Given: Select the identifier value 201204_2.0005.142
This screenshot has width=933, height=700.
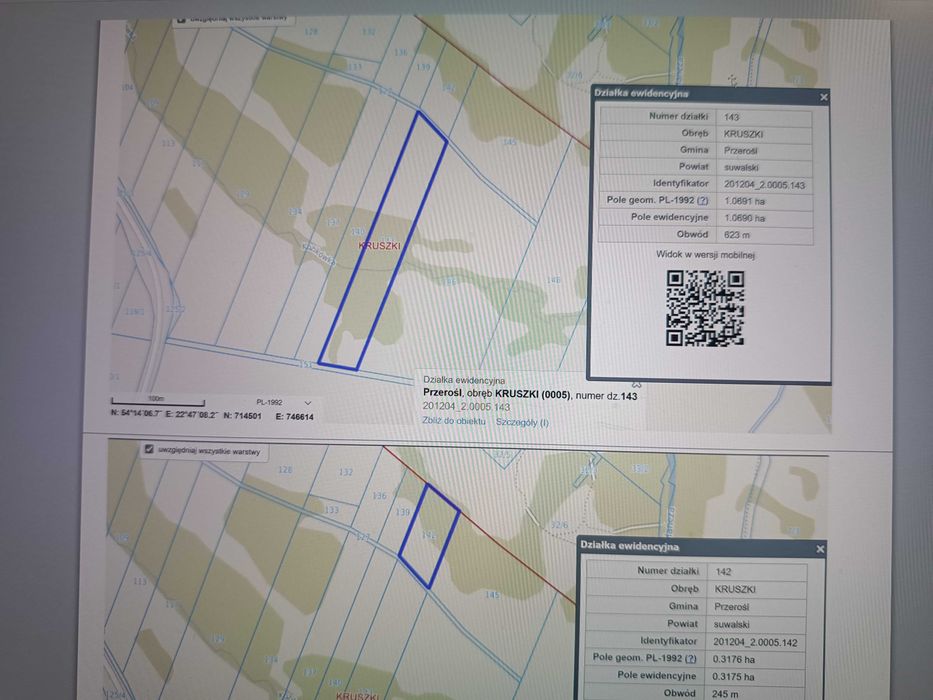Looking at the screenshot, I should pyautogui.click(x=755, y=642).
